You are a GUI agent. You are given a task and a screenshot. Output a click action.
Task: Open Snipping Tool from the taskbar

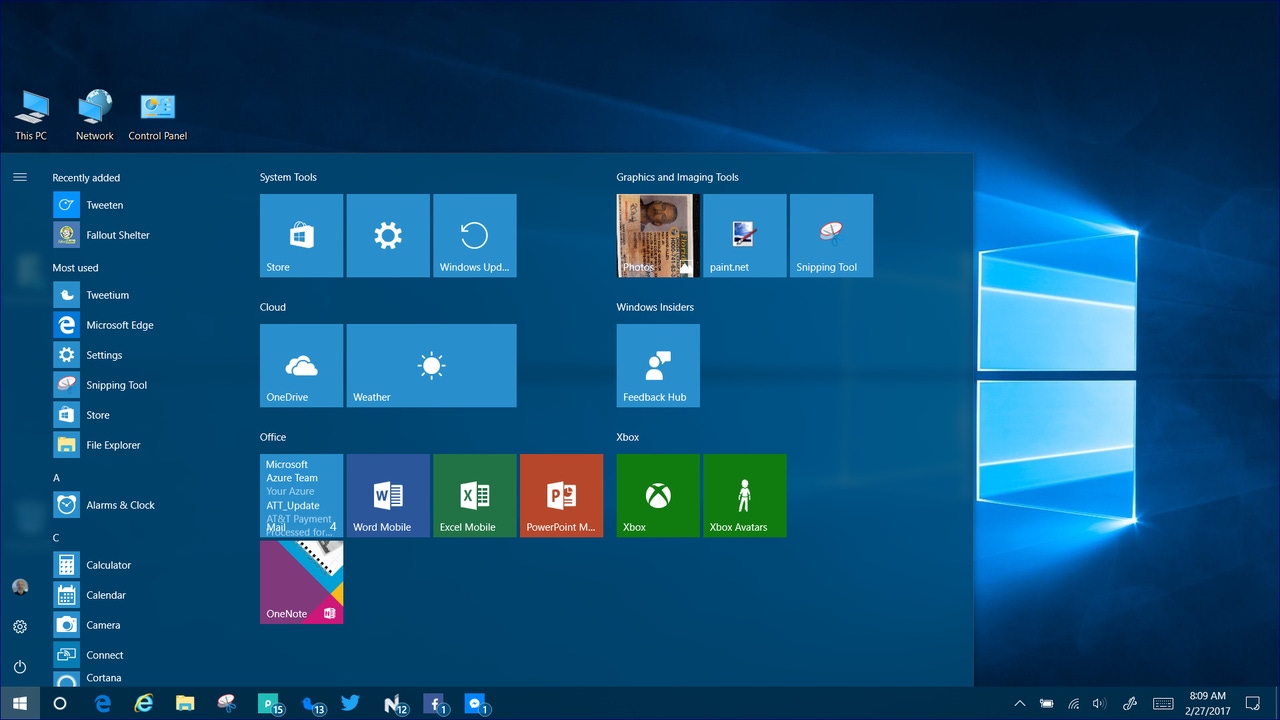coord(226,704)
